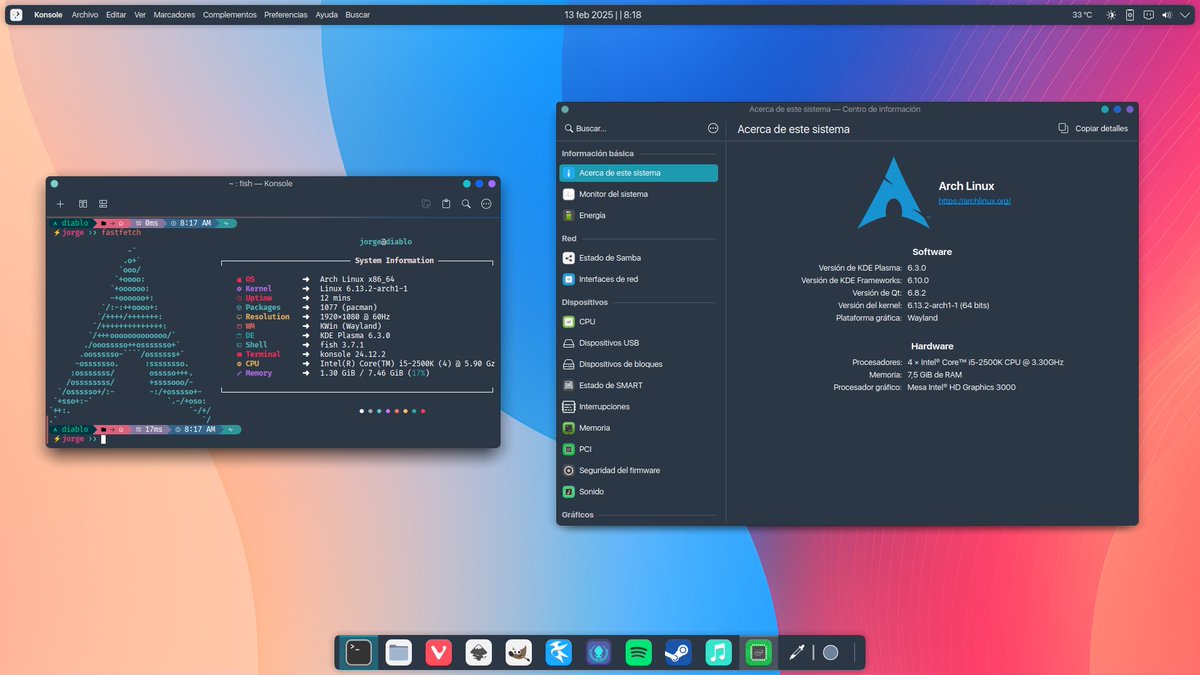Click the Arch Linux logo image
Screen dimensions: 1200x675
[x=893, y=192]
